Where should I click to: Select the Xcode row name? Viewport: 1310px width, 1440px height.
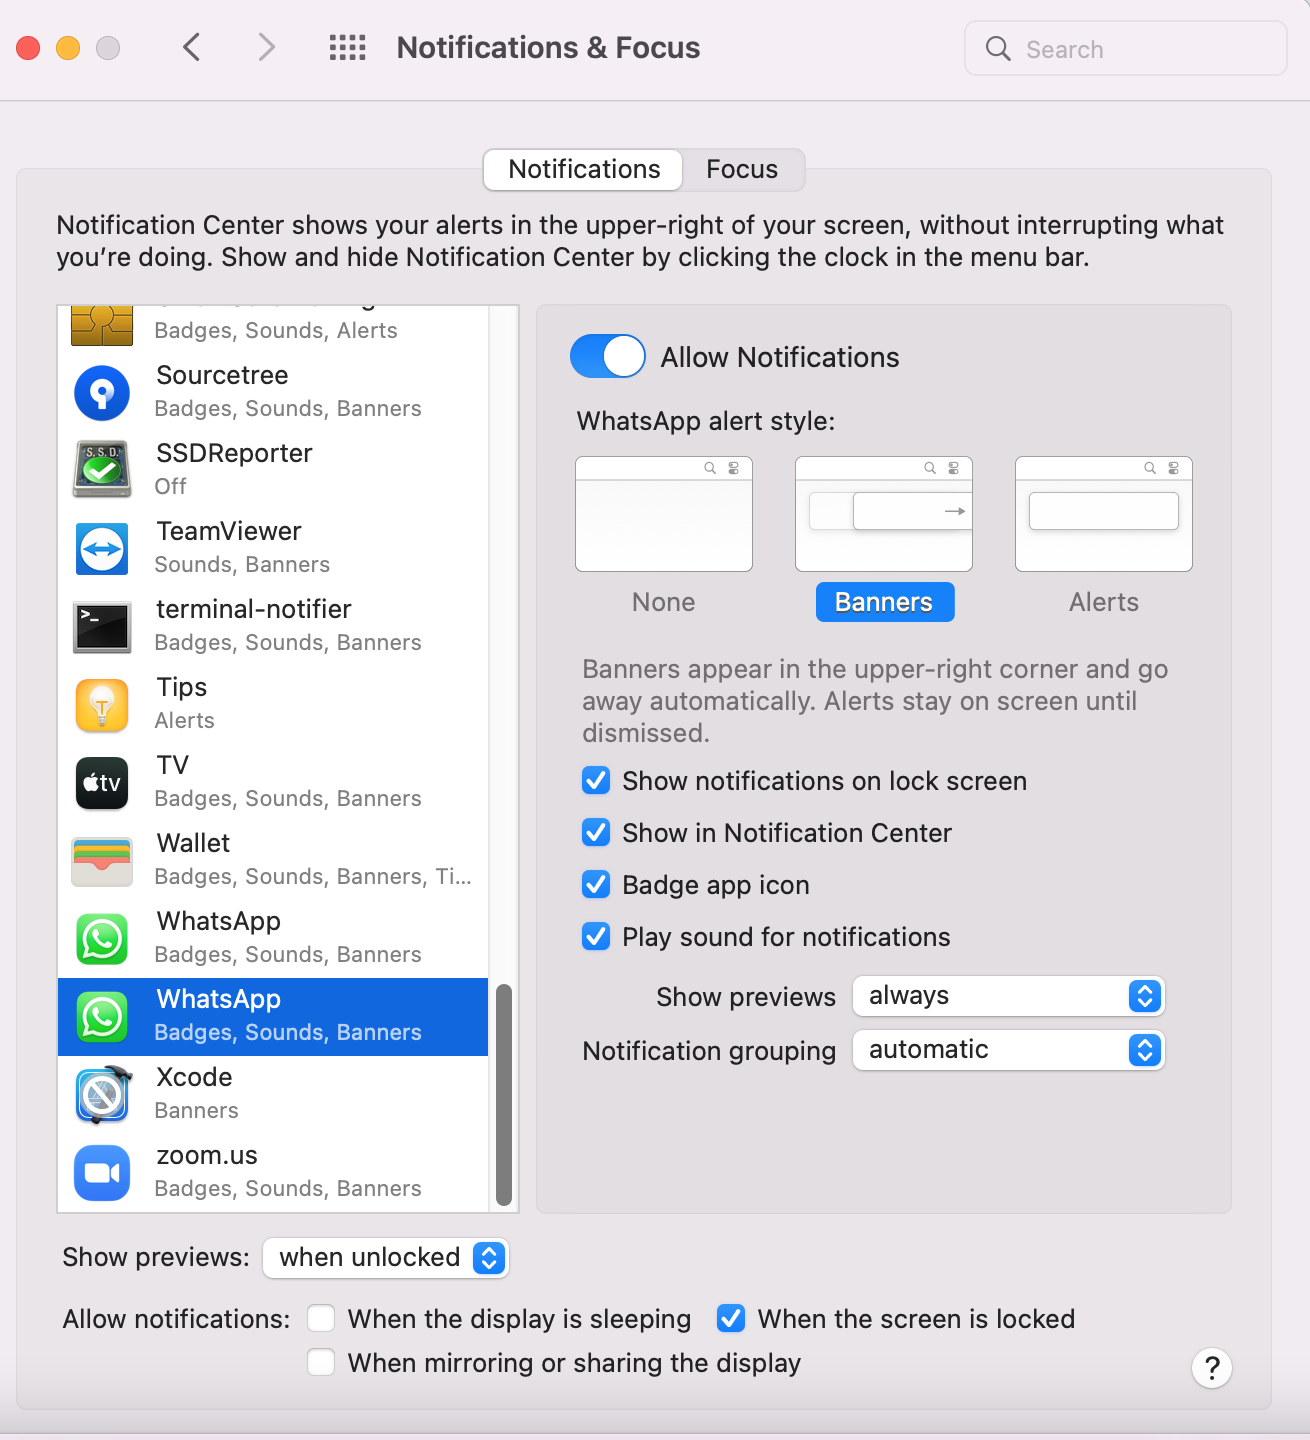click(194, 1077)
